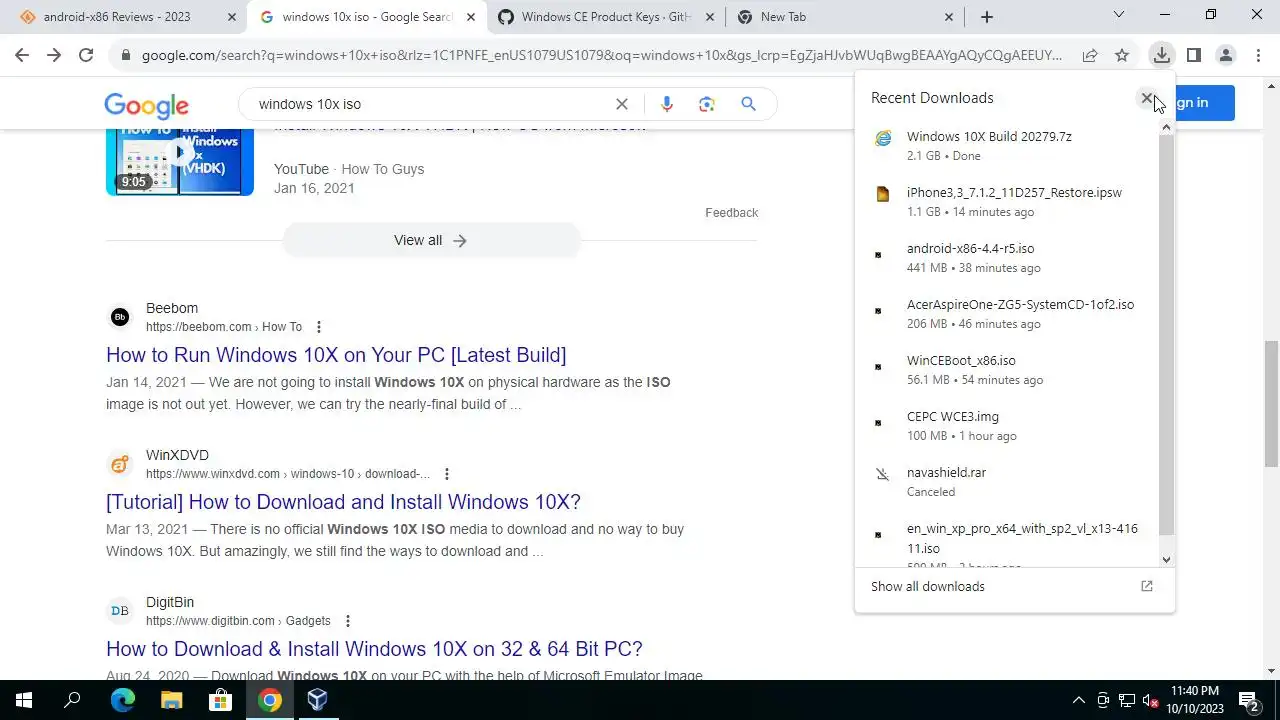
Task: Click downloads list scroll up arrow
Action: point(1166,128)
